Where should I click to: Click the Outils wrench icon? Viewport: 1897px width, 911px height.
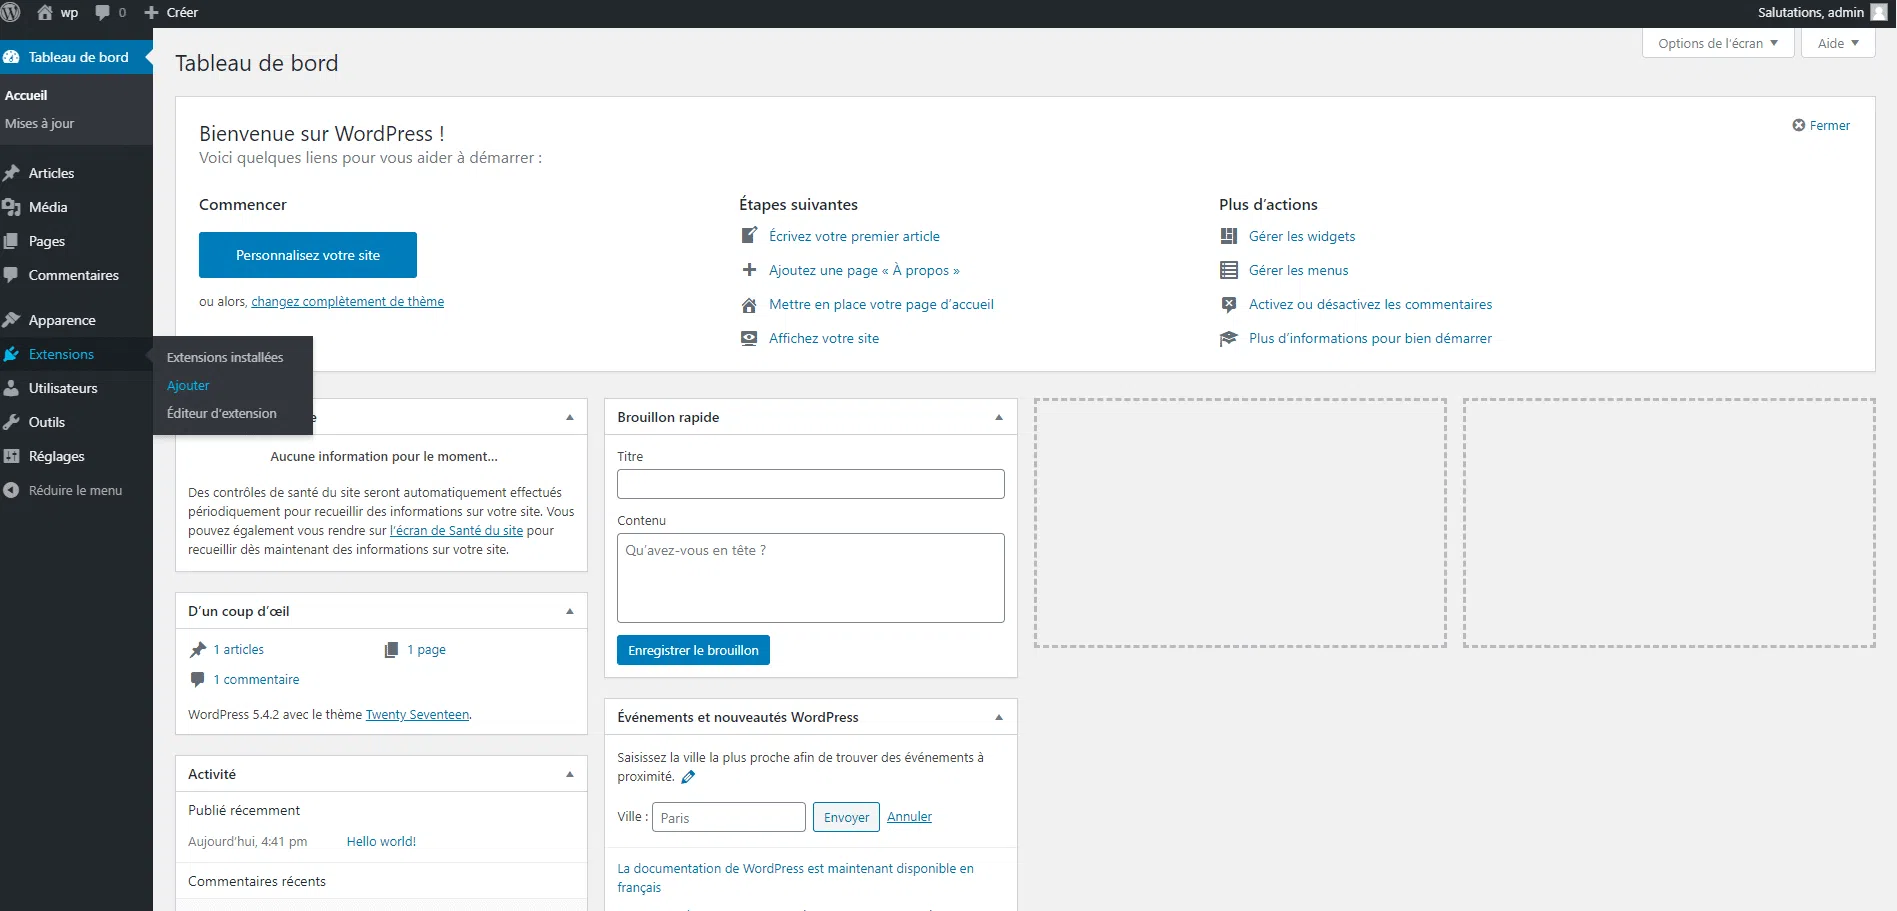[x=11, y=422]
